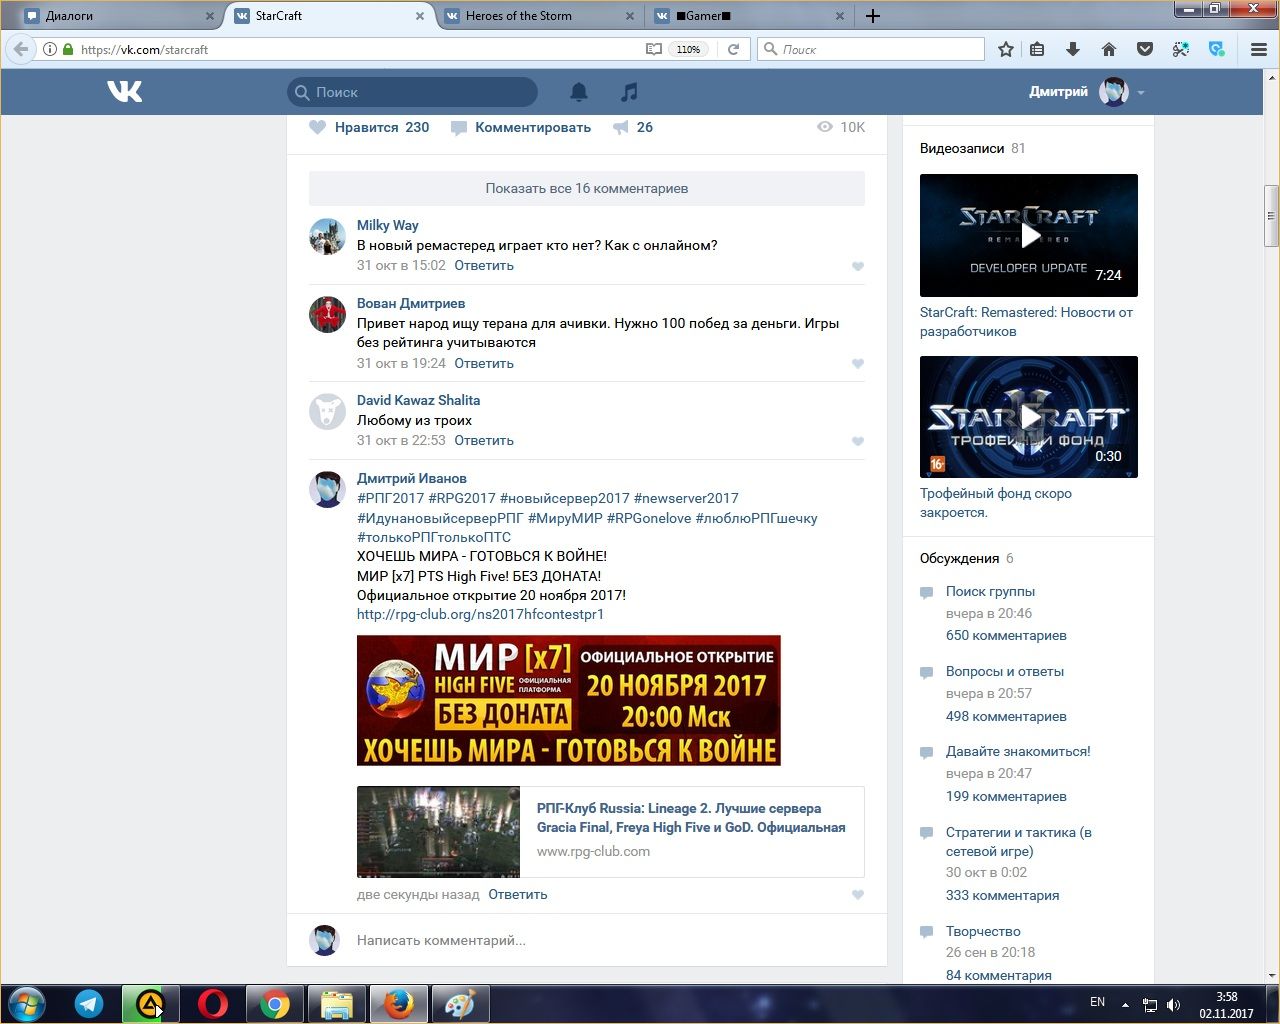The image size is (1280, 1024).
Task: Like the Вован Дмитриев comment
Action: coord(857,364)
